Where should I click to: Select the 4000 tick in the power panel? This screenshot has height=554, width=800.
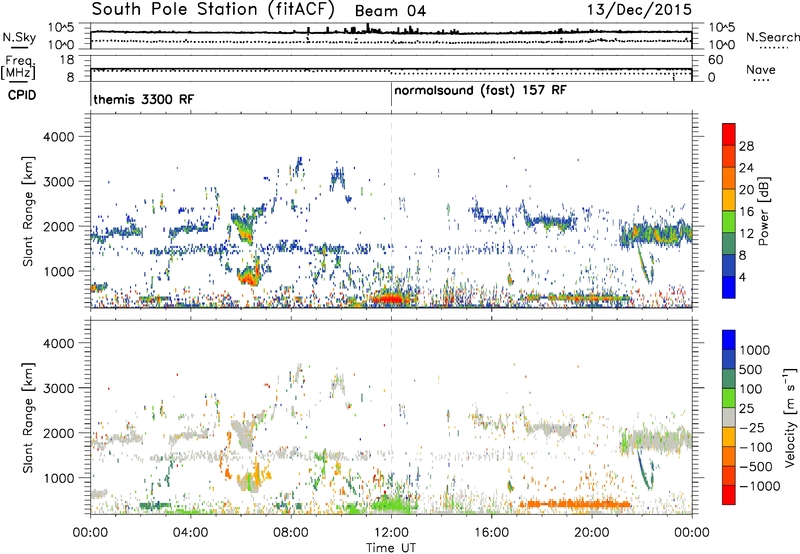pyautogui.click(x=58, y=137)
